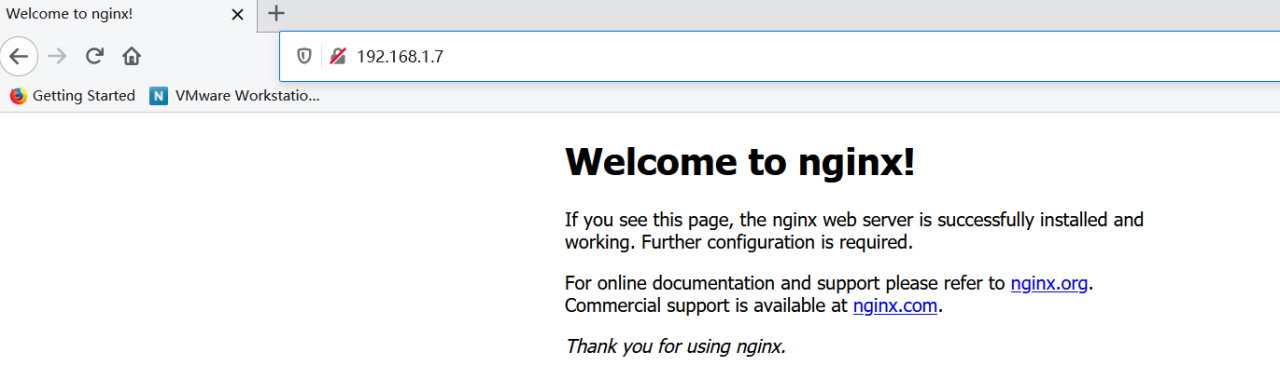Open tracking protection shield info
The height and width of the screenshot is (379, 1280).
click(305, 56)
